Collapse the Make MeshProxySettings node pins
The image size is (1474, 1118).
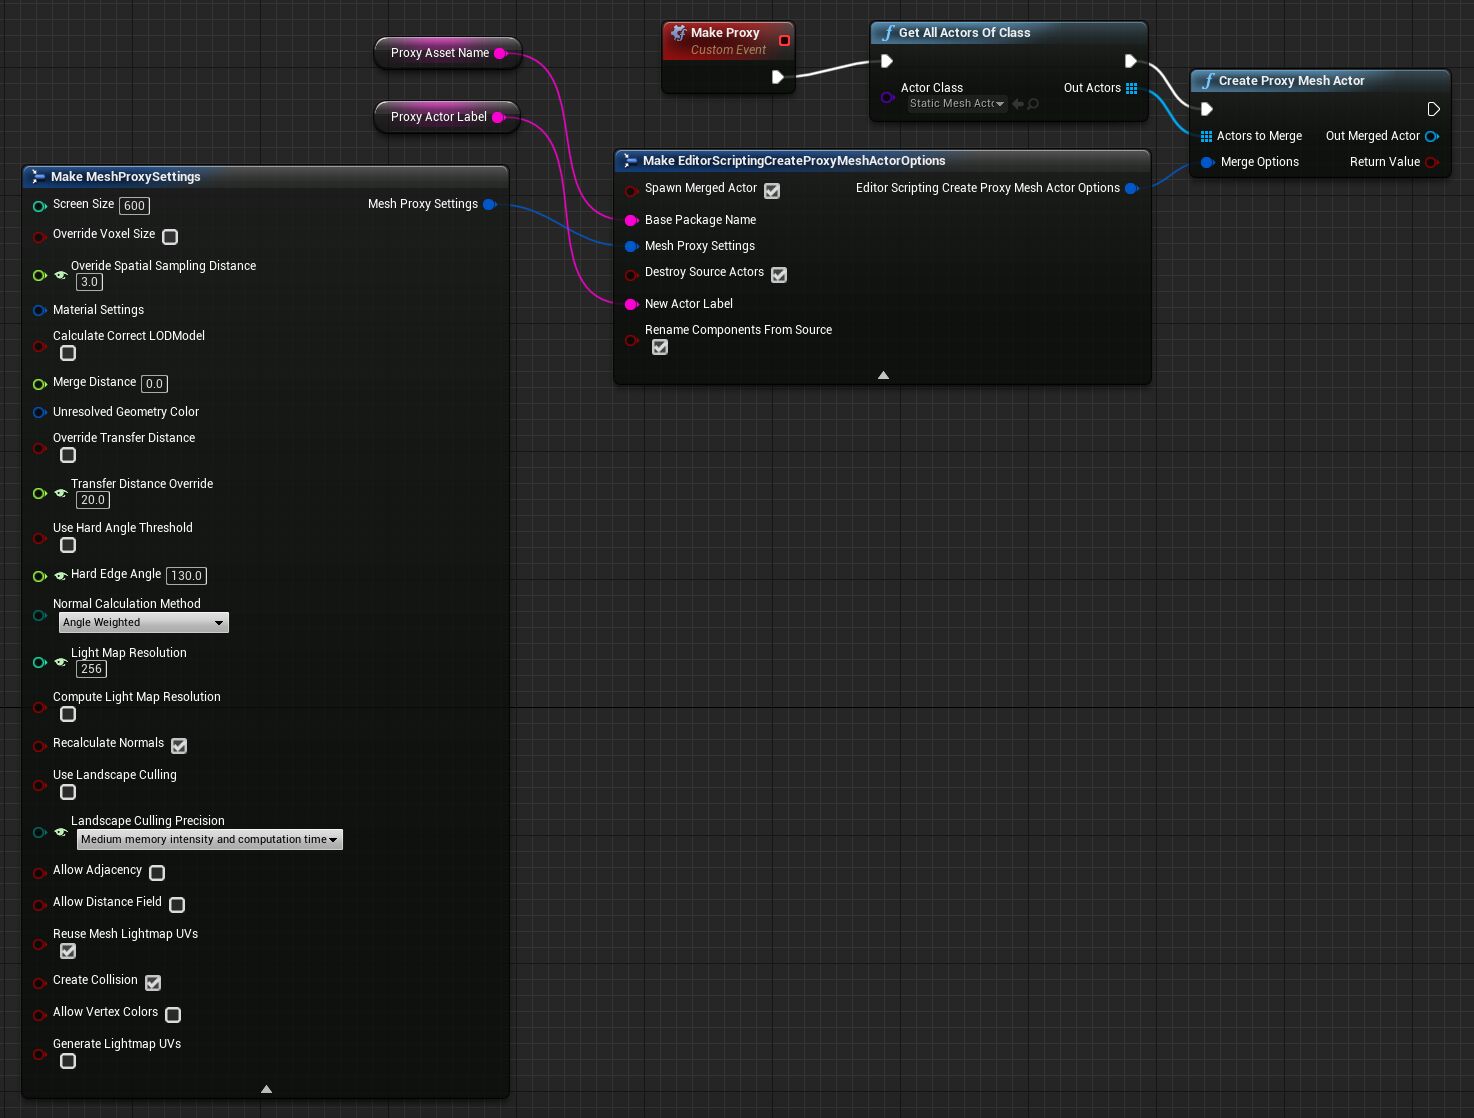[x=266, y=1089]
